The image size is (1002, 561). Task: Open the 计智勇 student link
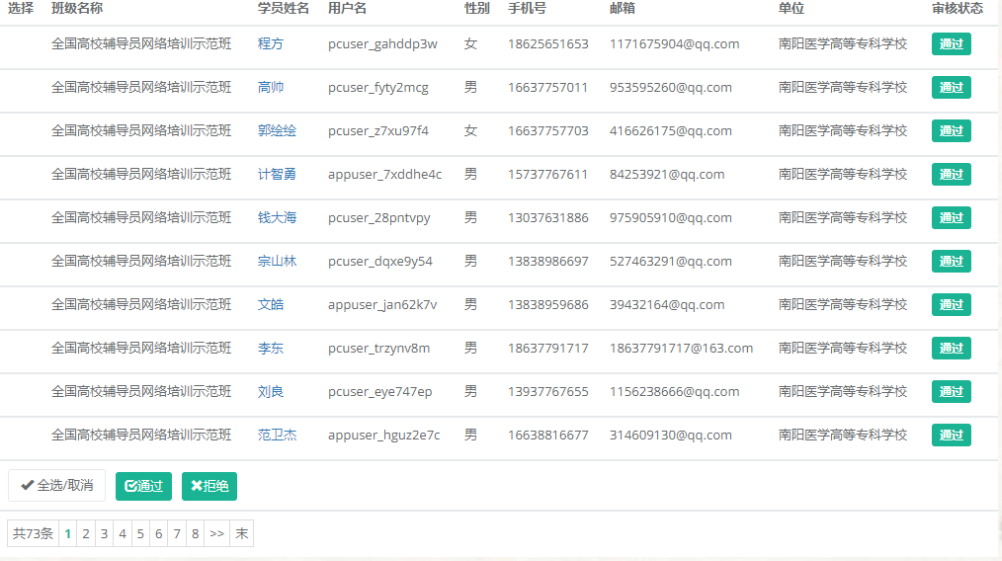[x=277, y=174]
